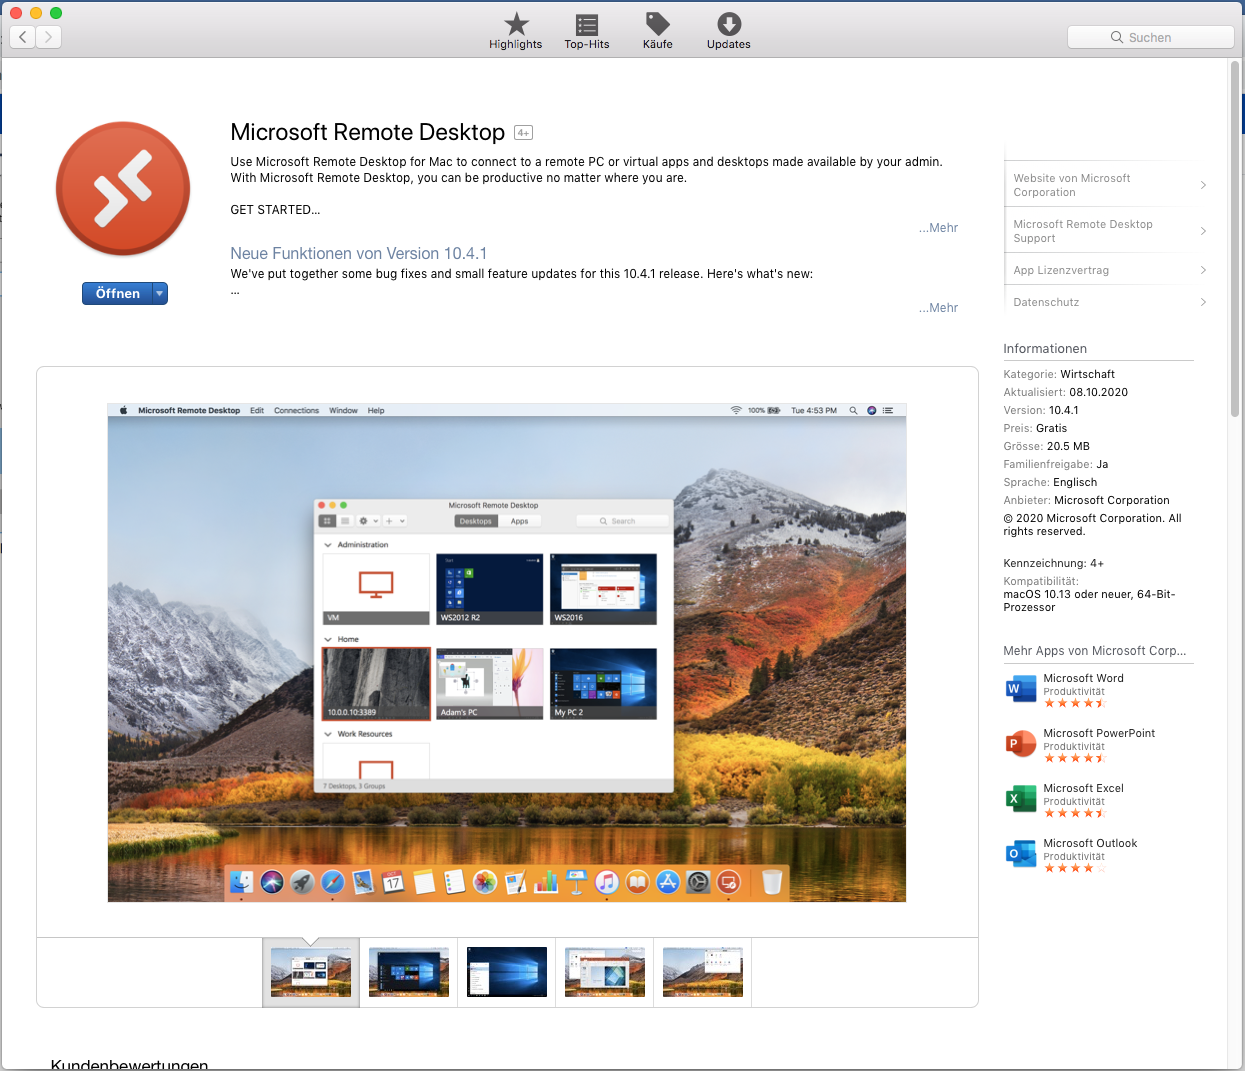Click the vertical scrollbar thumb
Screen dimensions: 1245x1071
[1235, 238]
